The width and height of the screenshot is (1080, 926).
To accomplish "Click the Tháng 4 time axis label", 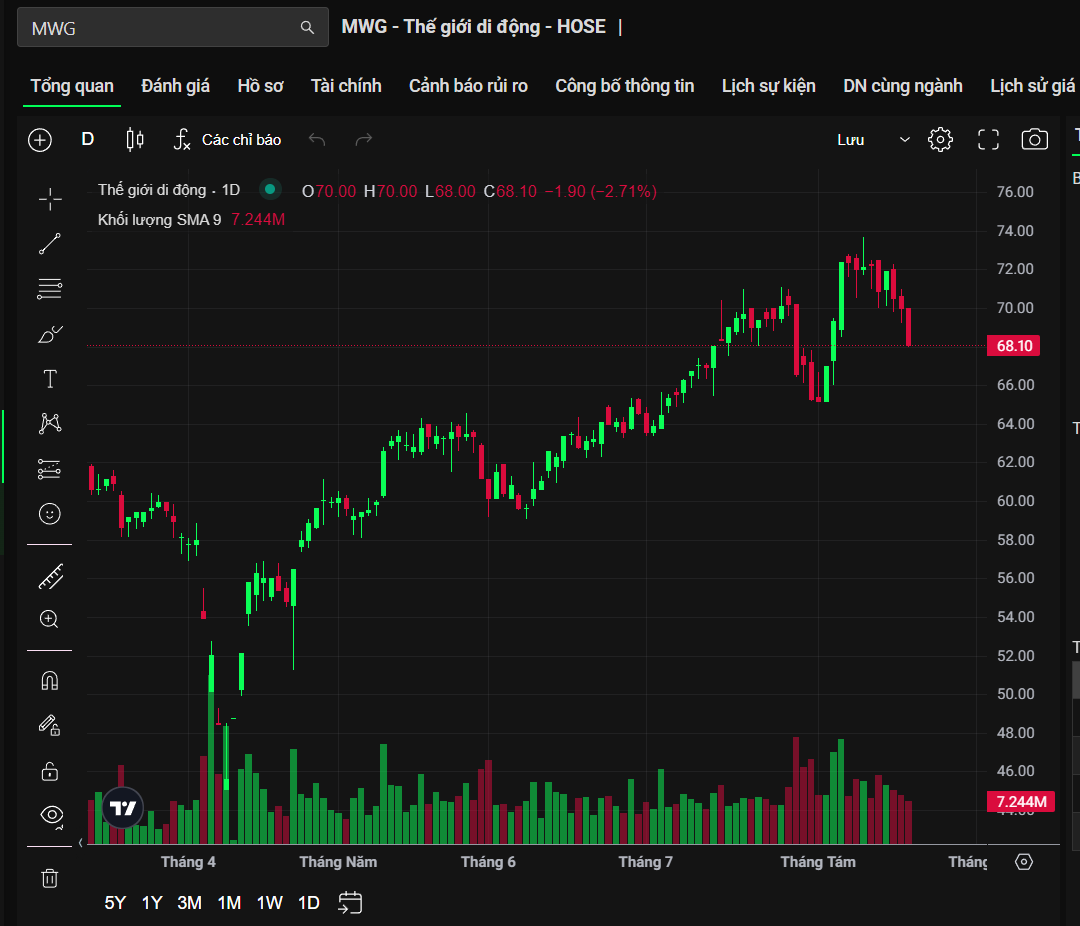I will click(x=188, y=862).
